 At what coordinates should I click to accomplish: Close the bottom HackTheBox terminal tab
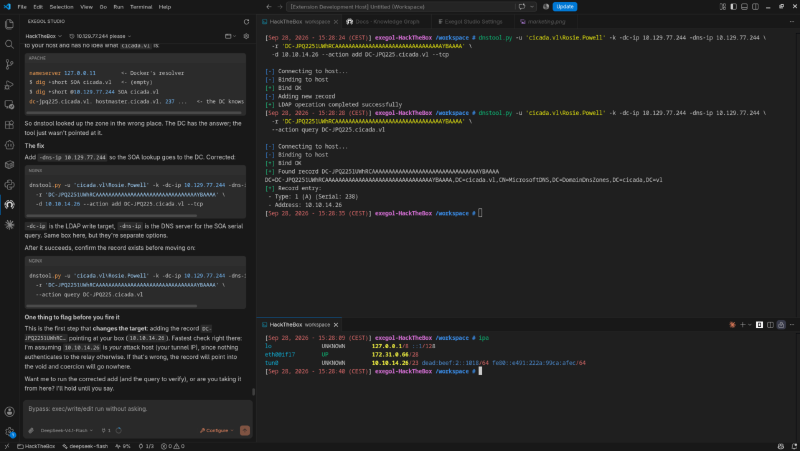tap(336, 324)
